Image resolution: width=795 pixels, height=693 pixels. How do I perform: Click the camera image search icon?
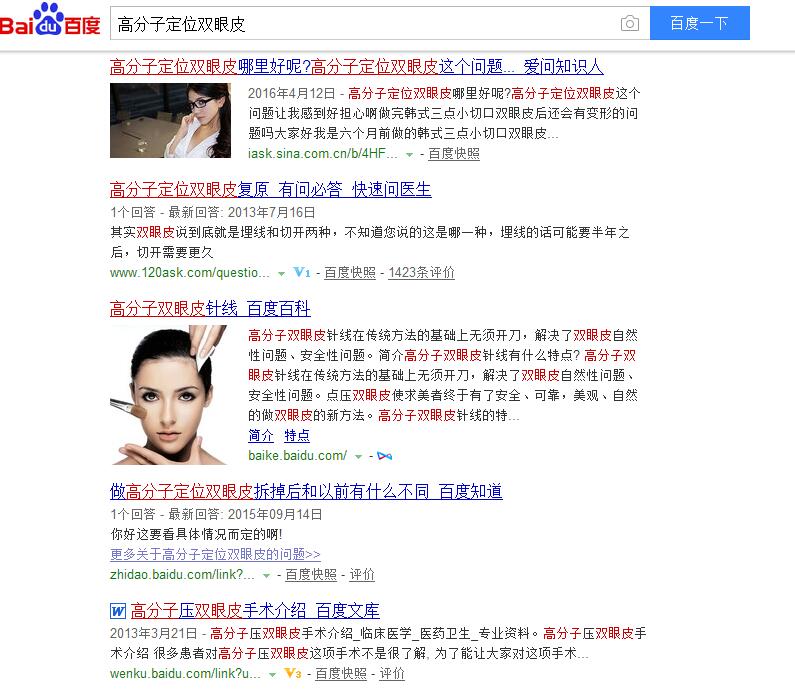pos(629,23)
